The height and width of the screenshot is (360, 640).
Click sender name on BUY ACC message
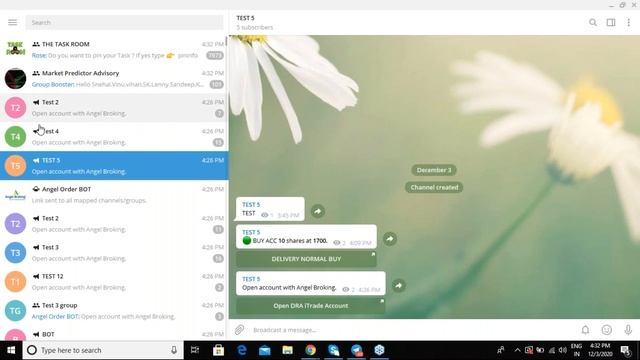click(x=251, y=232)
